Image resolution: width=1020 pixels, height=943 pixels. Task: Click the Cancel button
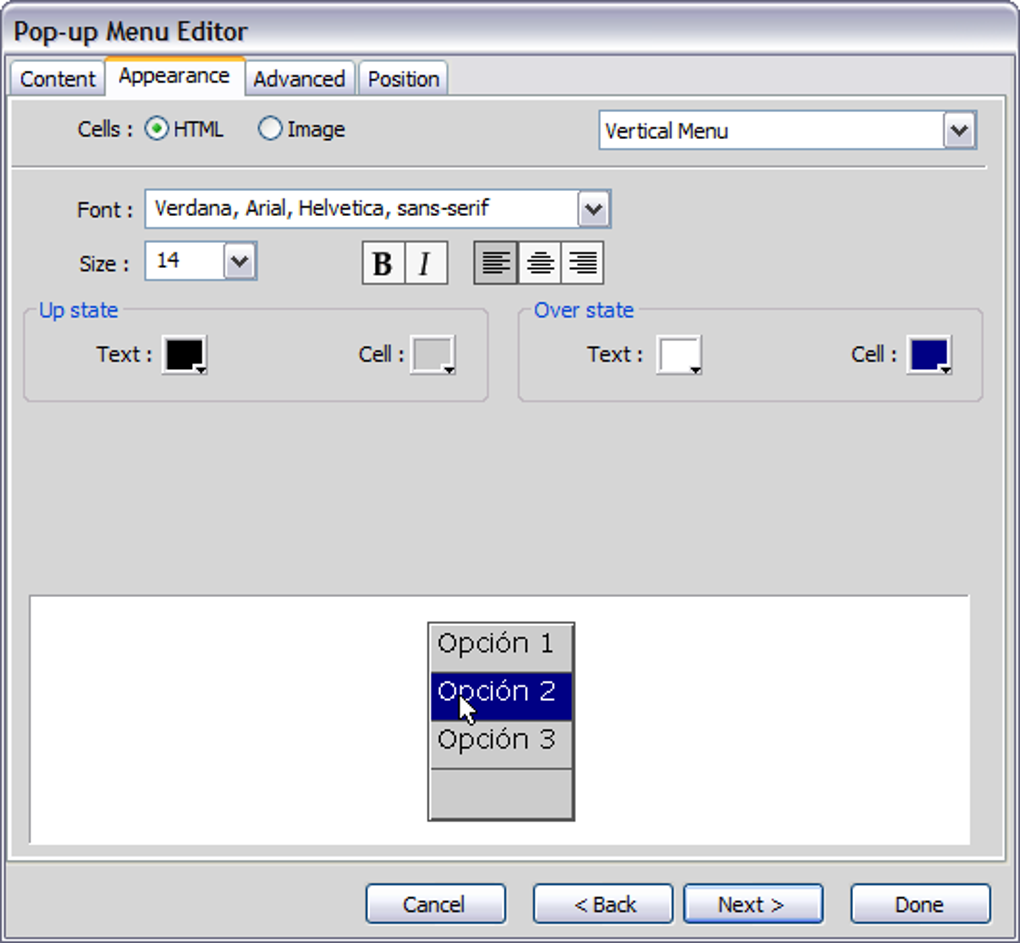pos(435,904)
